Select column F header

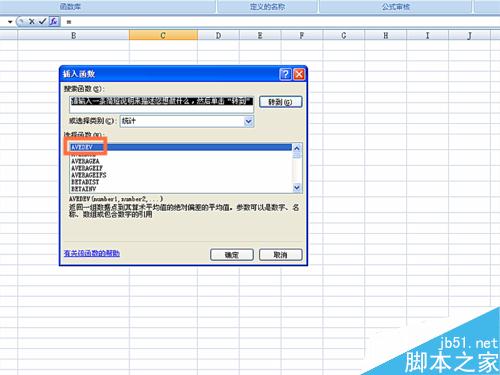click(302, 35)
